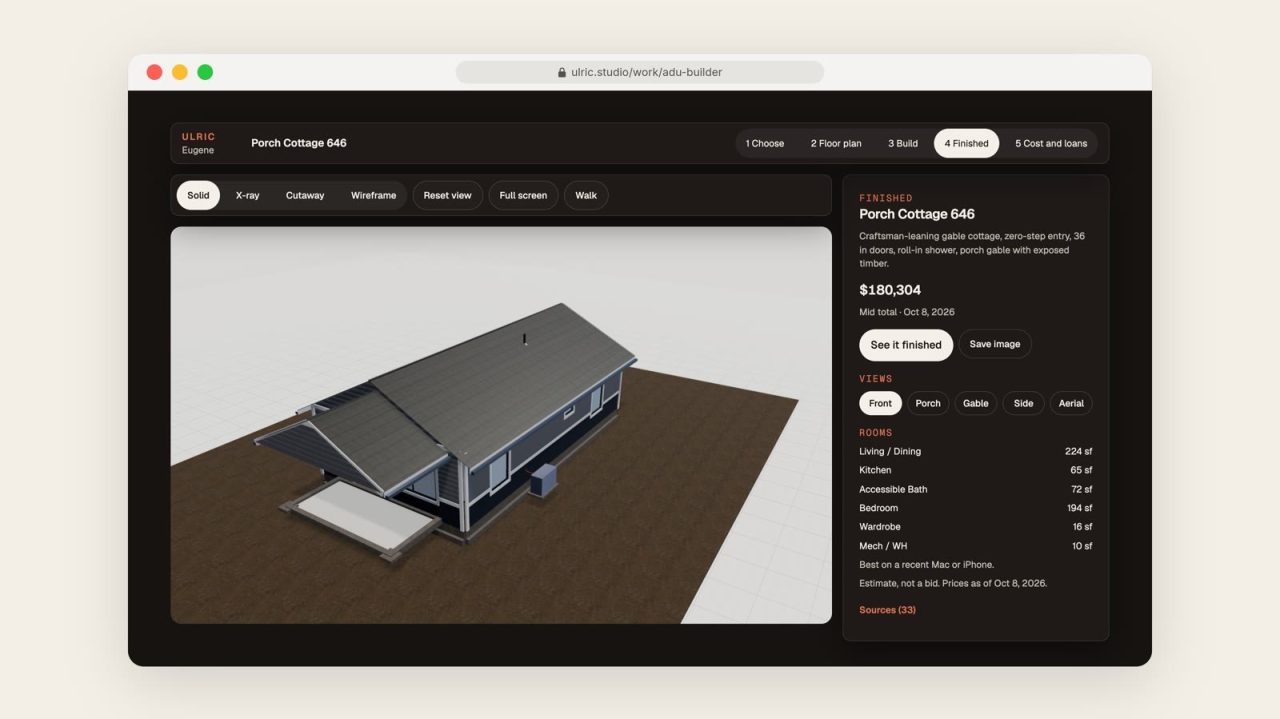Go to step 1 Choose
Viewport: 1280px width, 719px height.
[765, 143]
